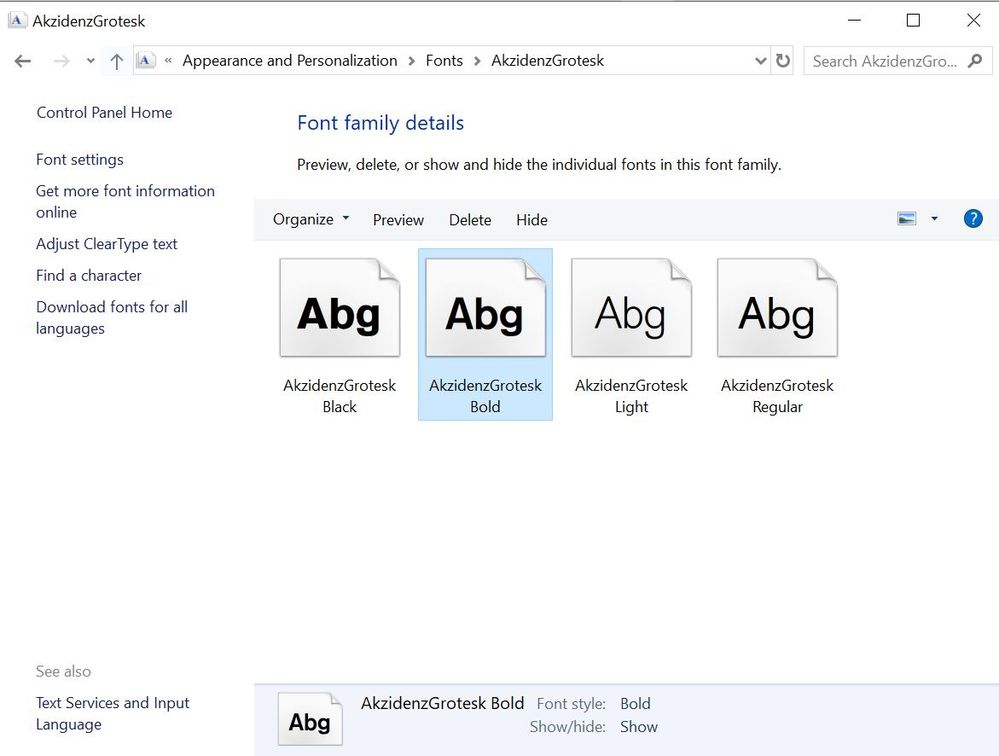Screen dimensions: 999x756
Task: Click the Font style value Bold
Action: [635, 704]
